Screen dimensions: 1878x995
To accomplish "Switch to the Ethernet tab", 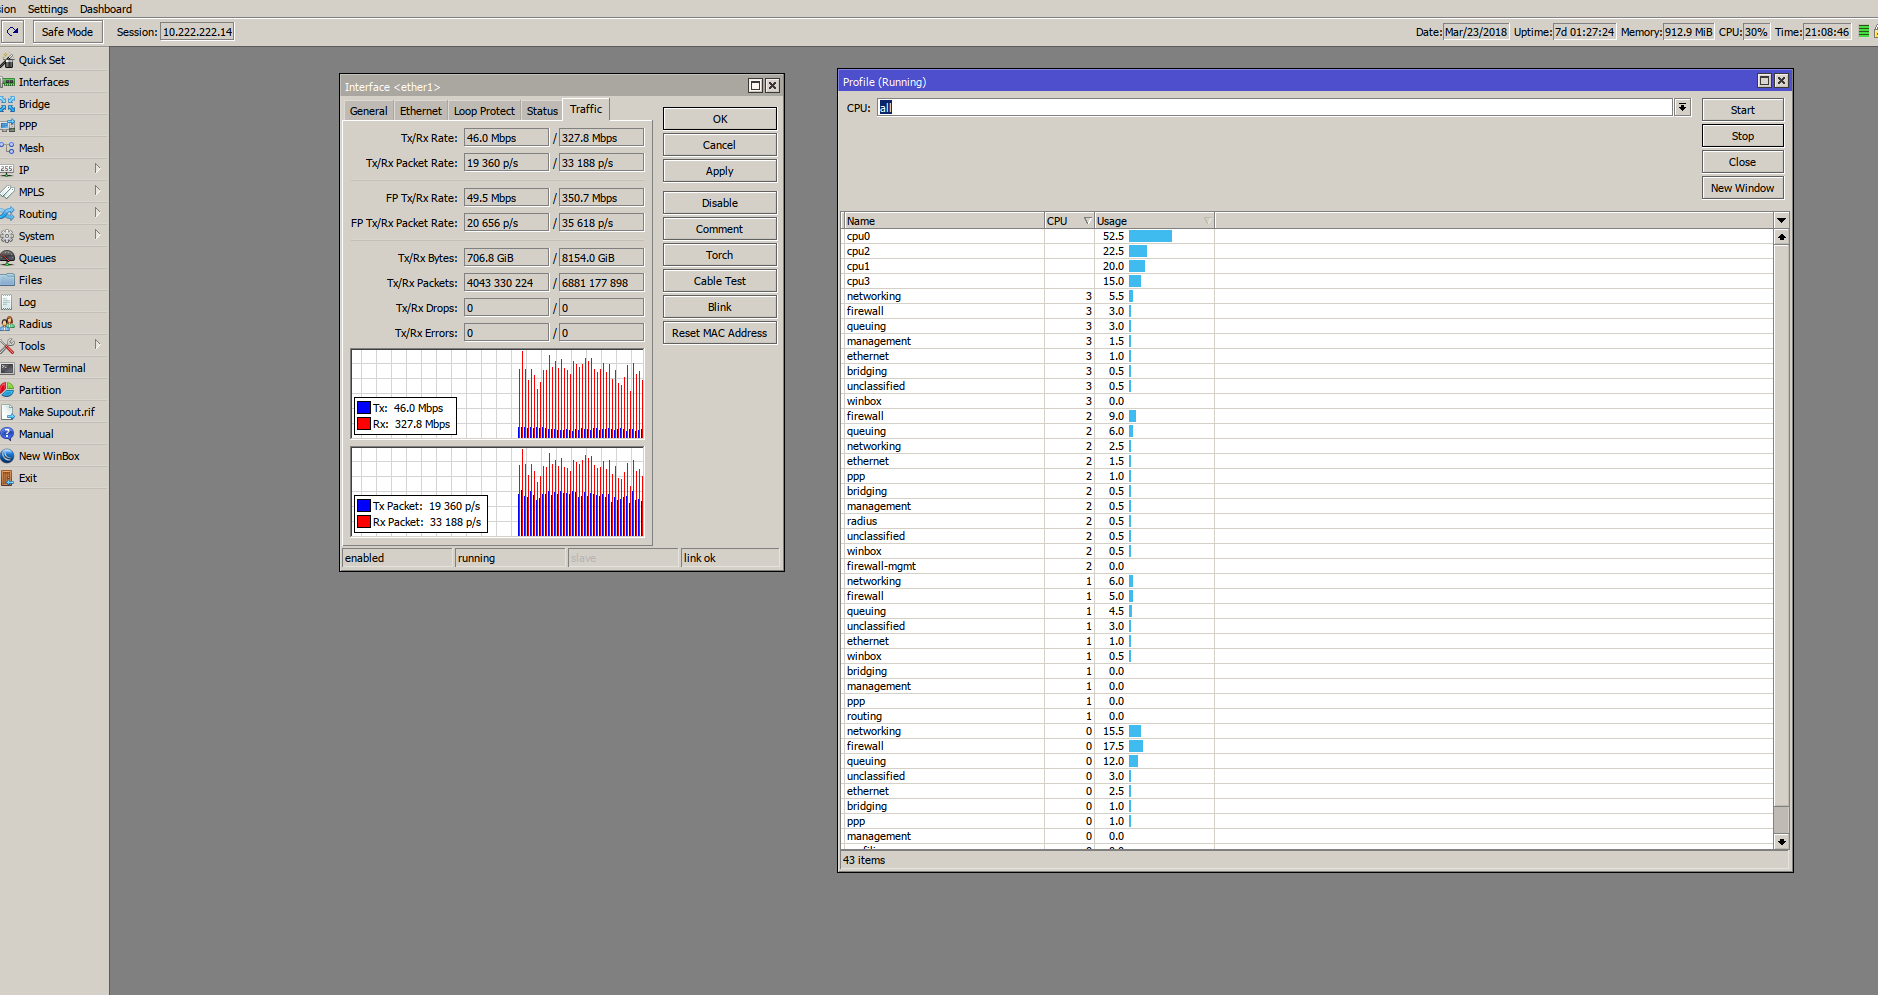I will pyautogui.click(x=420, y=111).
